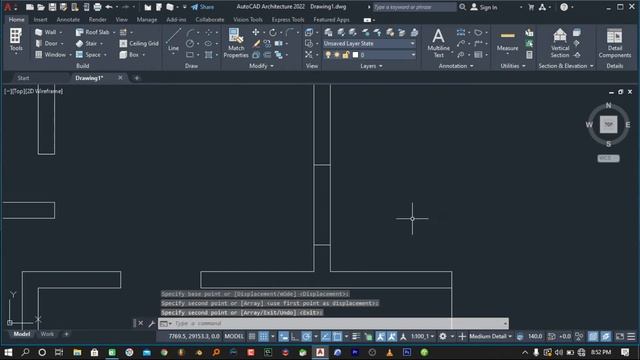Toggle layer 0 on/off lightbulb
This screenshot has width=640, height=360.
coord(328,55)
